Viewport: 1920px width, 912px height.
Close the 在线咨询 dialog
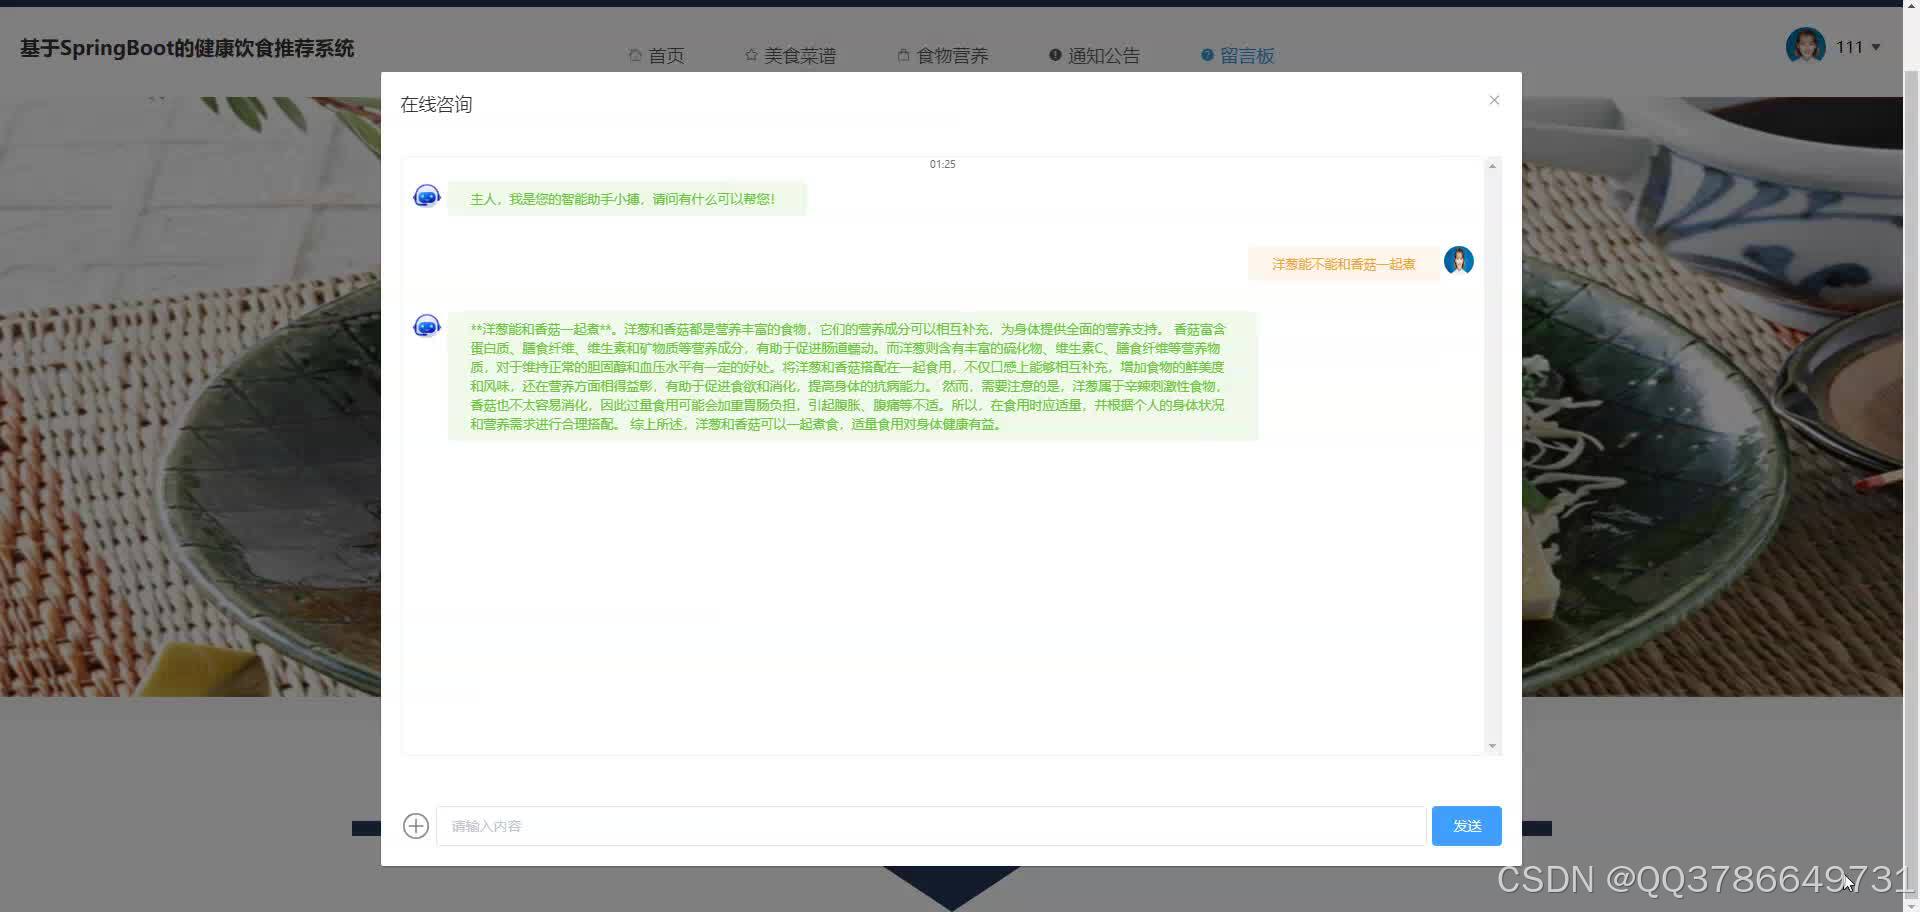click(1494, 100)
